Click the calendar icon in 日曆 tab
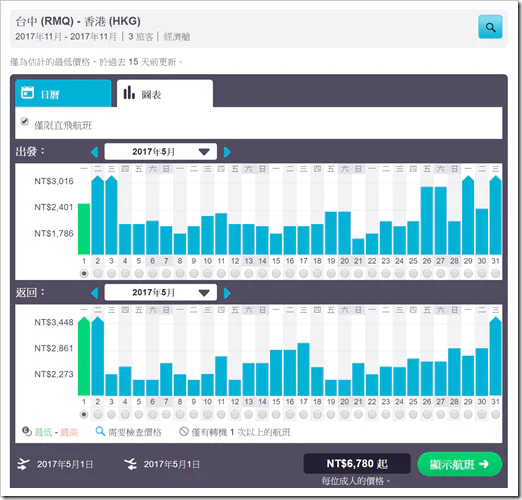522x500 pixels. [x=28, y=92]
